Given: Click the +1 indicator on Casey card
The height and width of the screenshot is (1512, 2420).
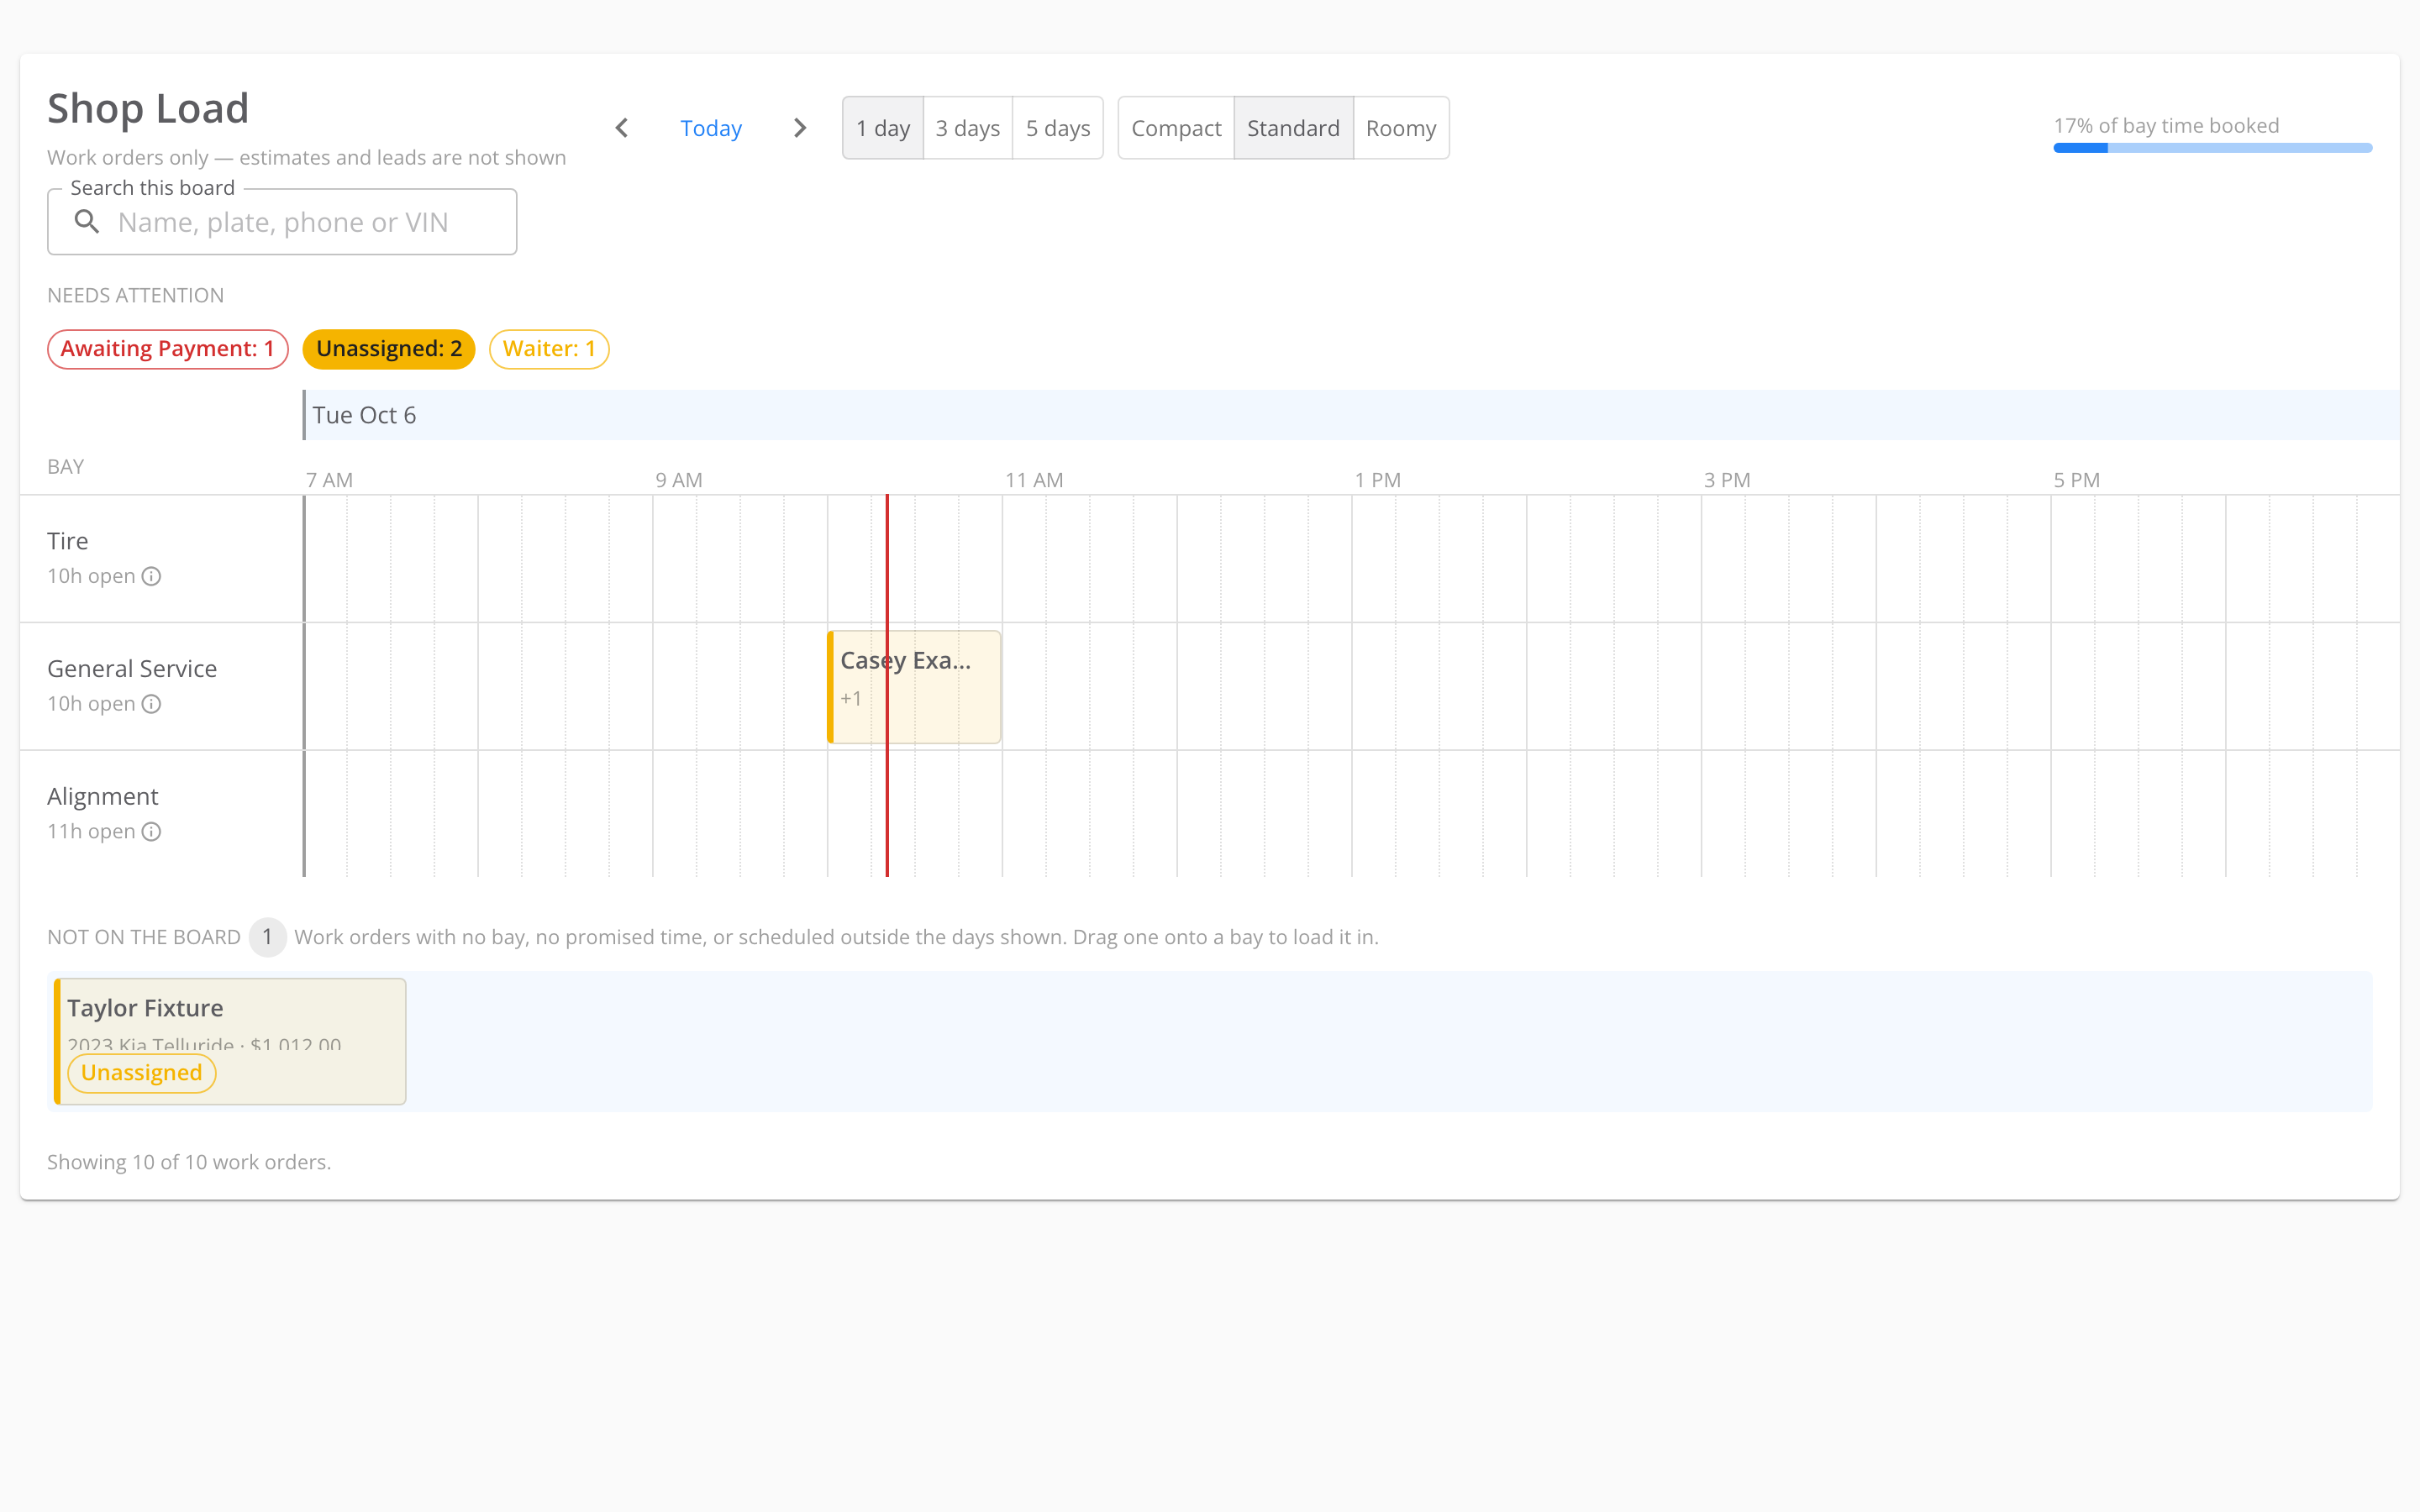Looking at the screenshot, I should click(851, 699).
